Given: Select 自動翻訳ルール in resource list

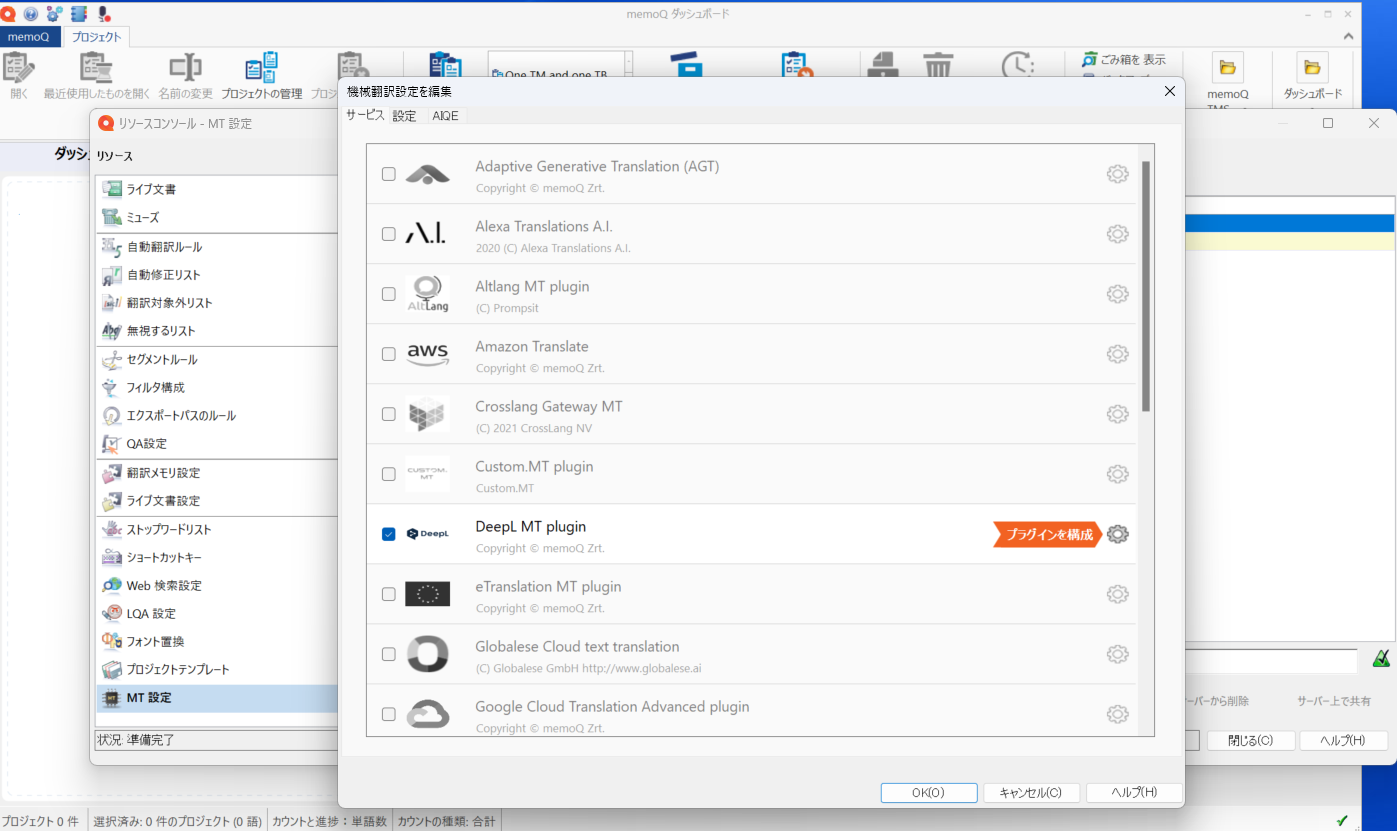Looking at the screenshot, I should pyautogui.click(x=218, y=246).
